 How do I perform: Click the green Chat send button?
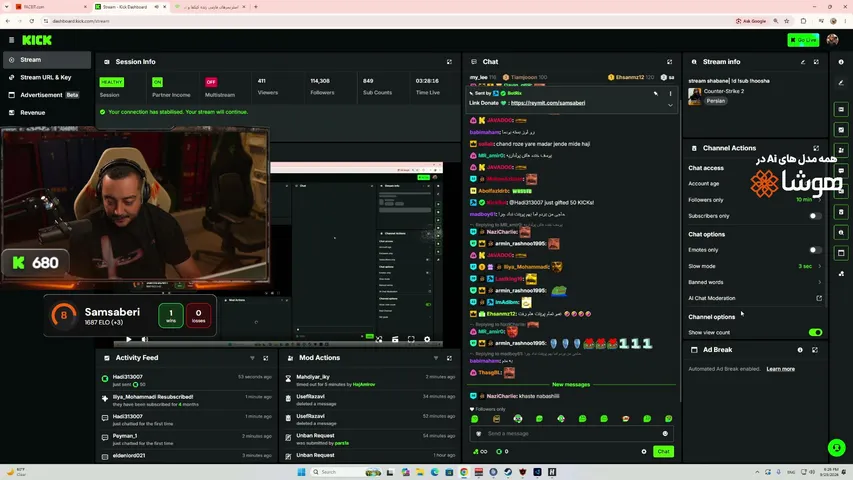[x=663, y=452]
